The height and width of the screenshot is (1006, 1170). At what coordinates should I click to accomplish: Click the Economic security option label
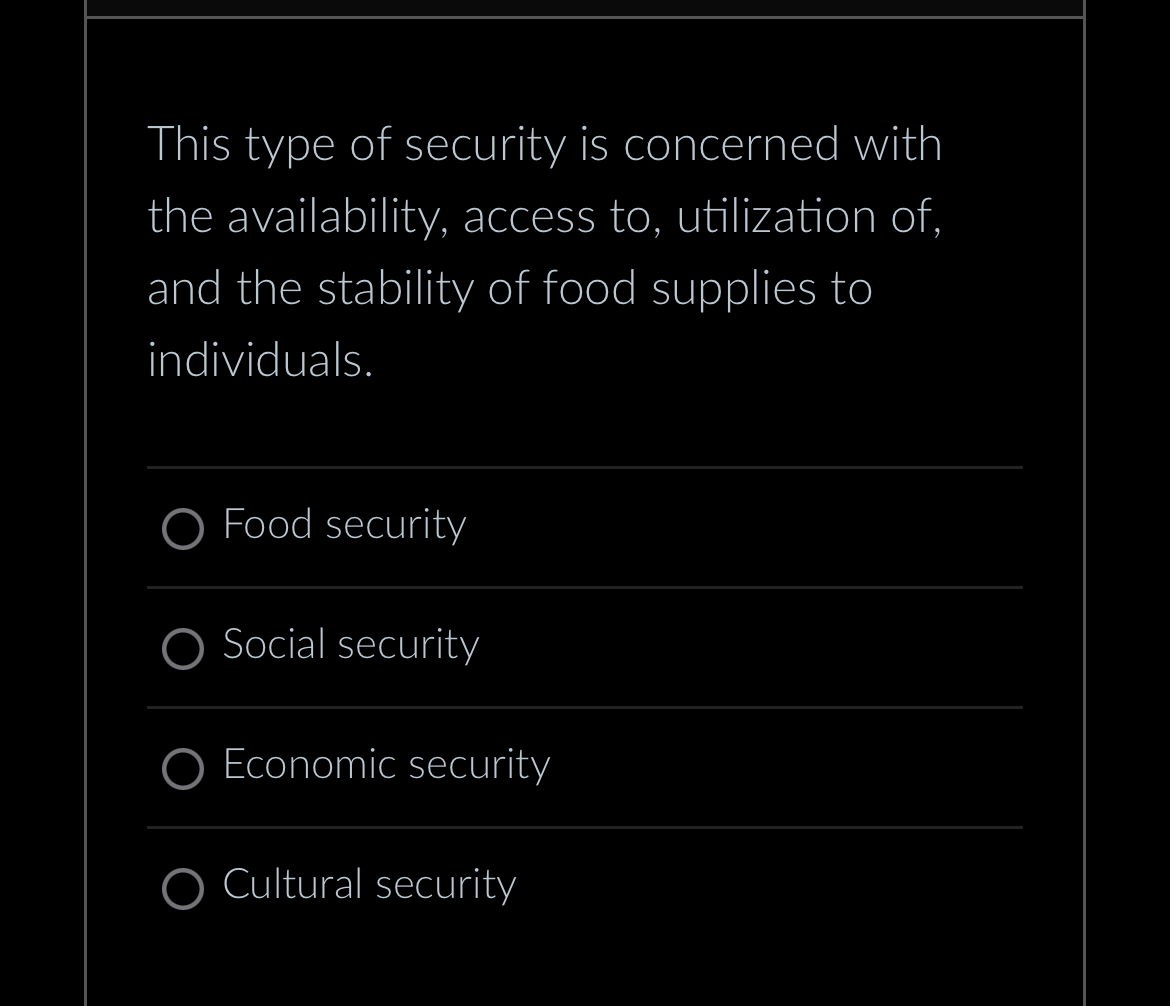point(386,765)
